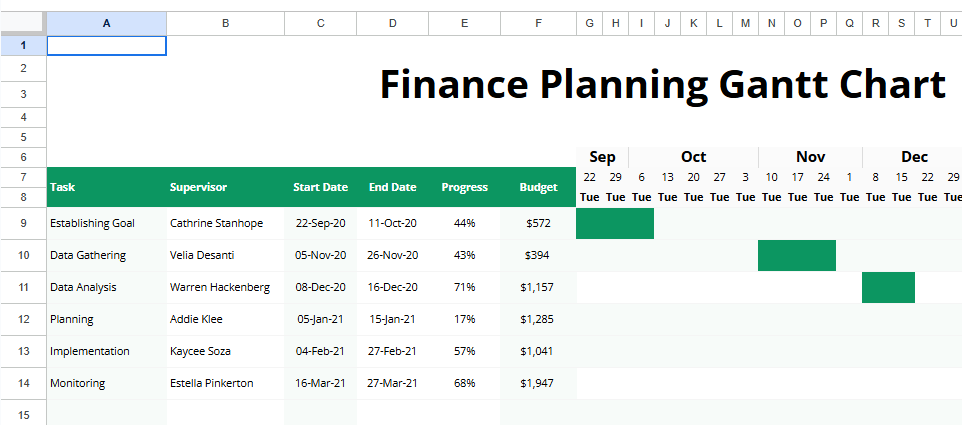Select the 08-Dec-20 start date cell
This screenshot has height=425, width=962.
pyautogui.click(x=321, y=287)
